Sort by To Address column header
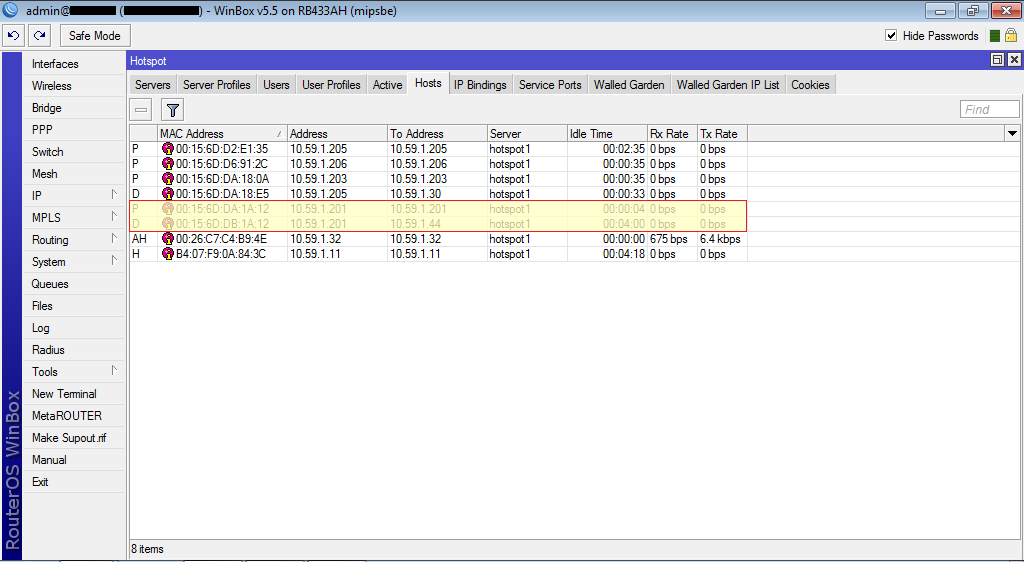 (x=438, y=134)
